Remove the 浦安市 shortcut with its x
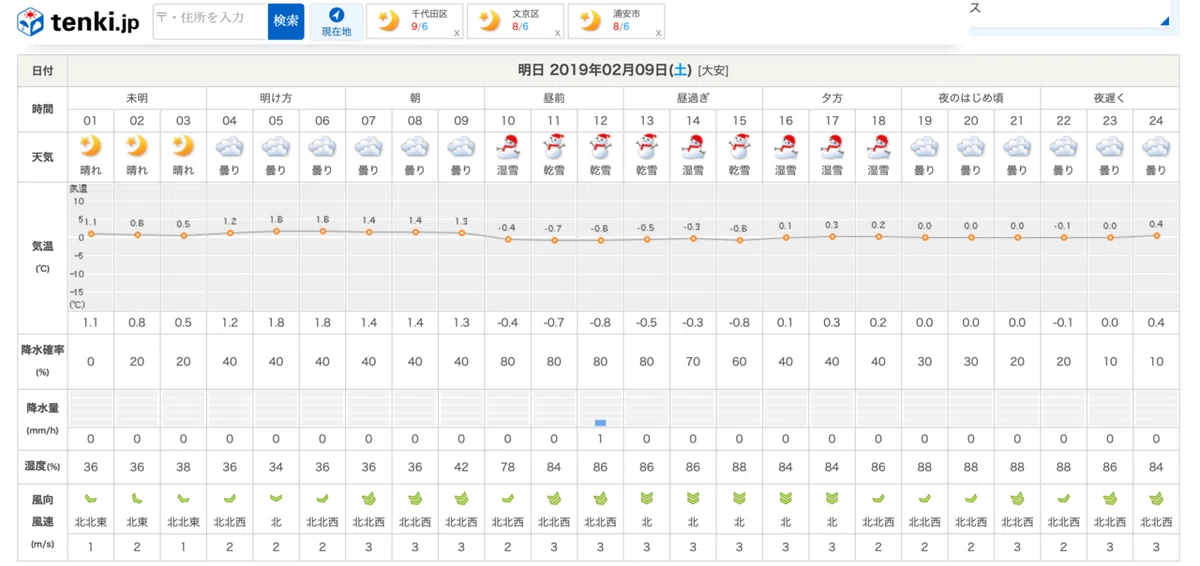Image resolution: width=1200 pixels, height=566 pixels. tap(659, 33)
